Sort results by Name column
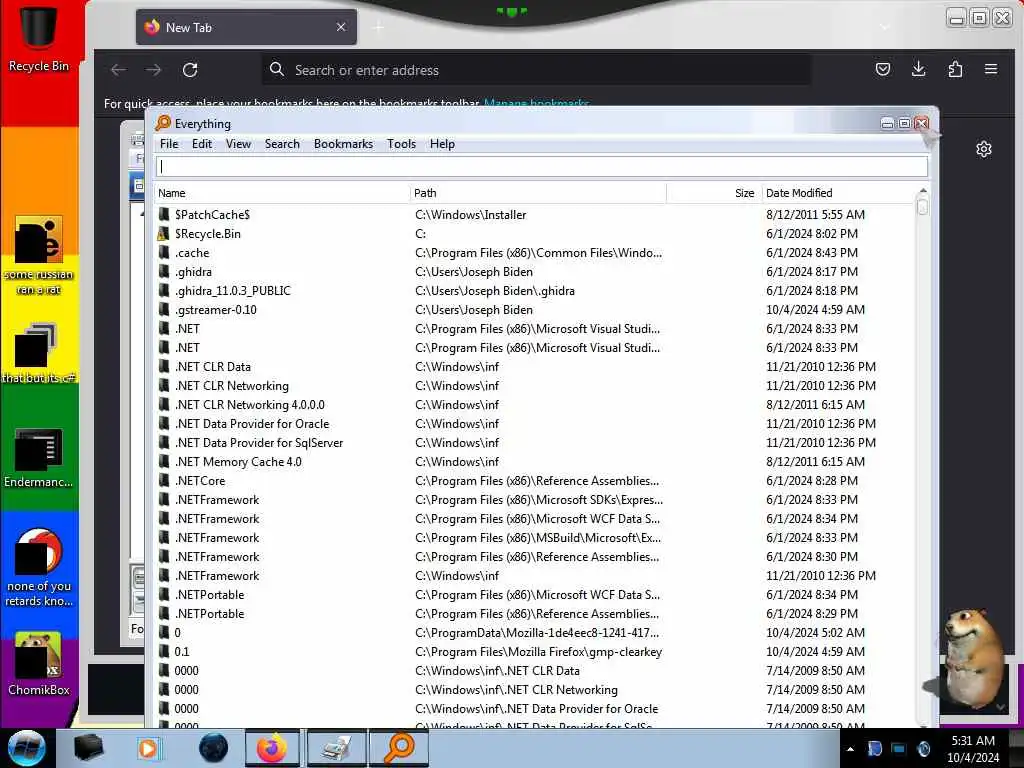The image size is (1024, 768). tap(282, 193)
